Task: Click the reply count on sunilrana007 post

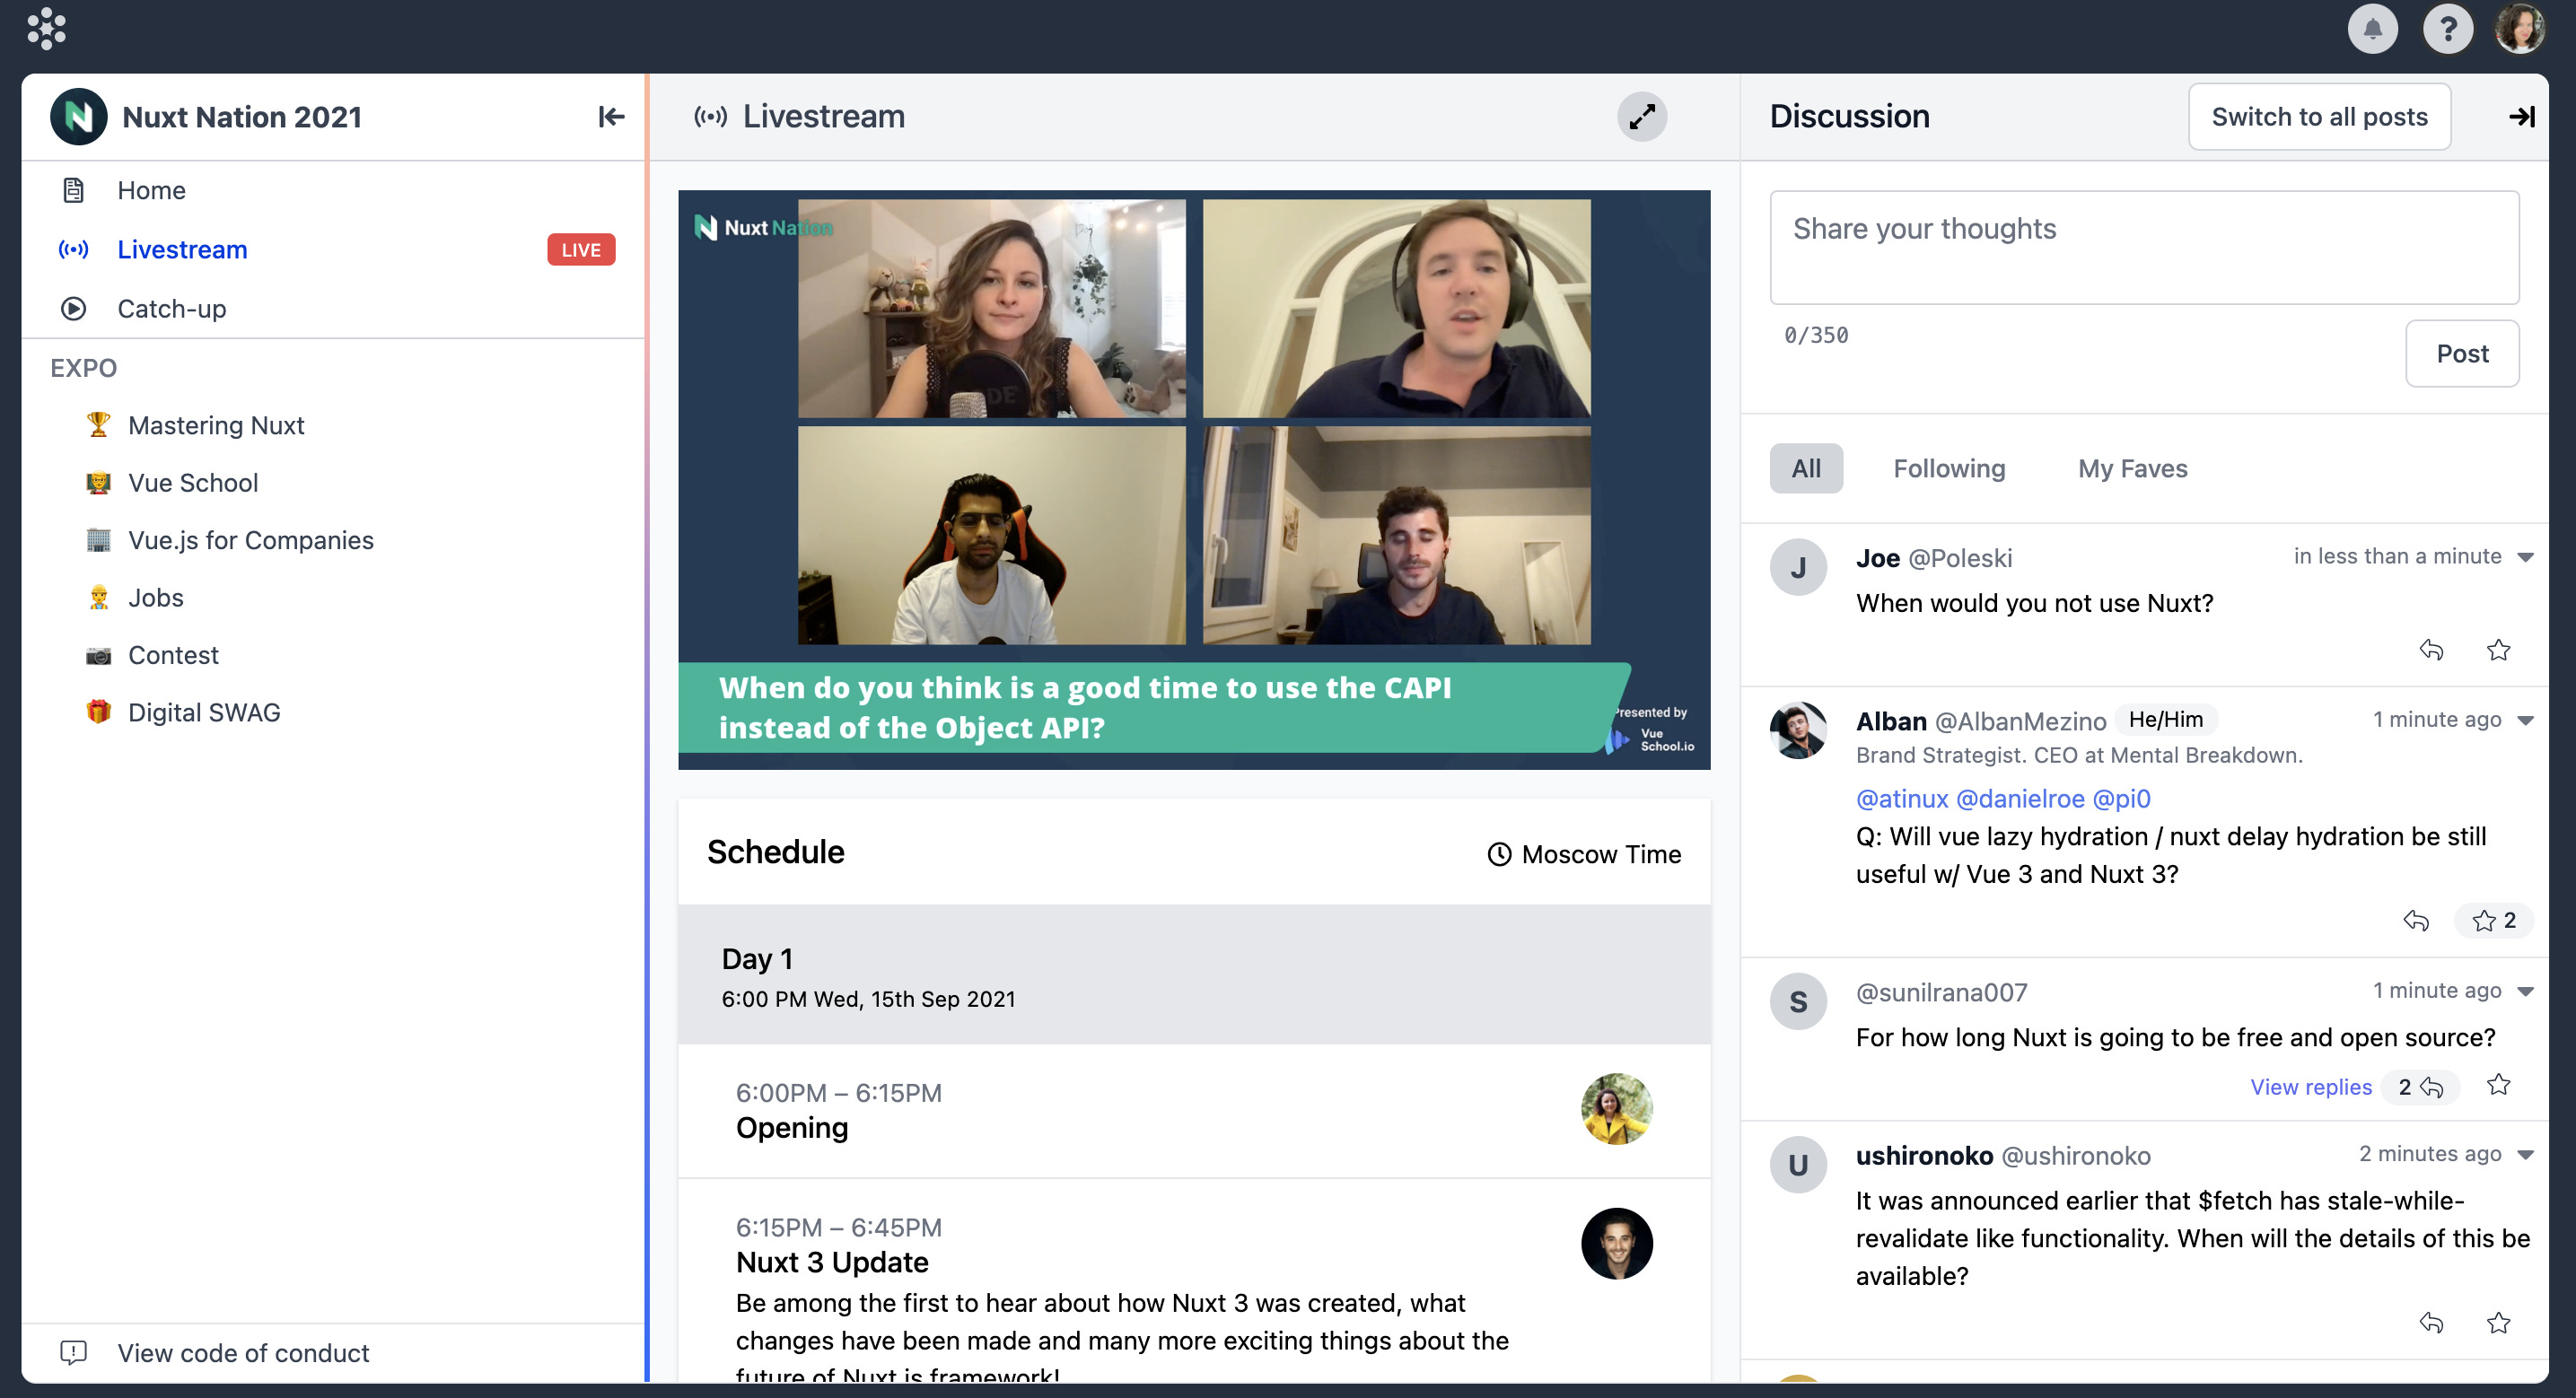Action: 2420,1087
